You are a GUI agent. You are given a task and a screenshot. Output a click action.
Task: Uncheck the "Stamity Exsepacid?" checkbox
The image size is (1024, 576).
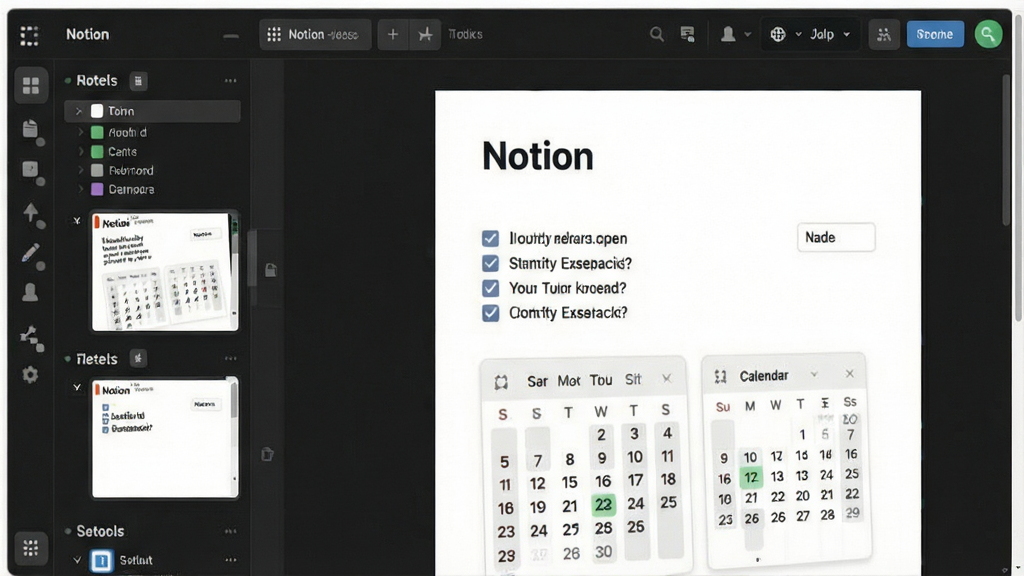490,263
